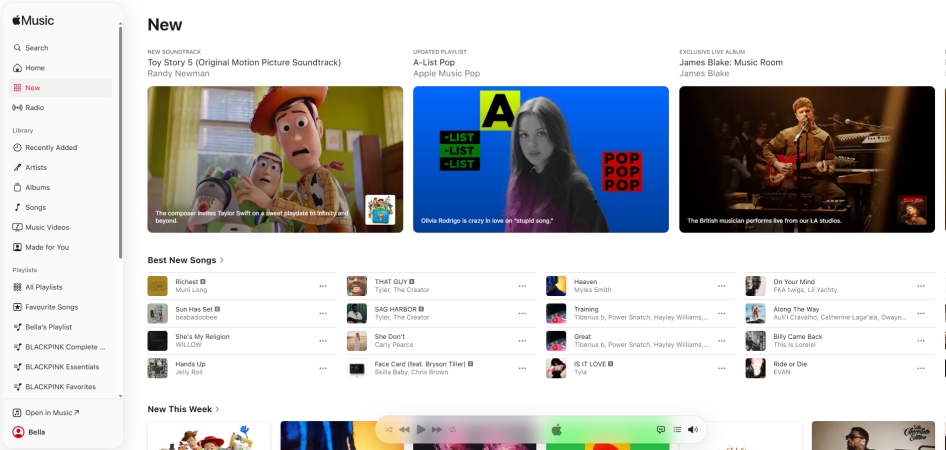Click Open in Music link
The image size is (946, 450).
46,413
